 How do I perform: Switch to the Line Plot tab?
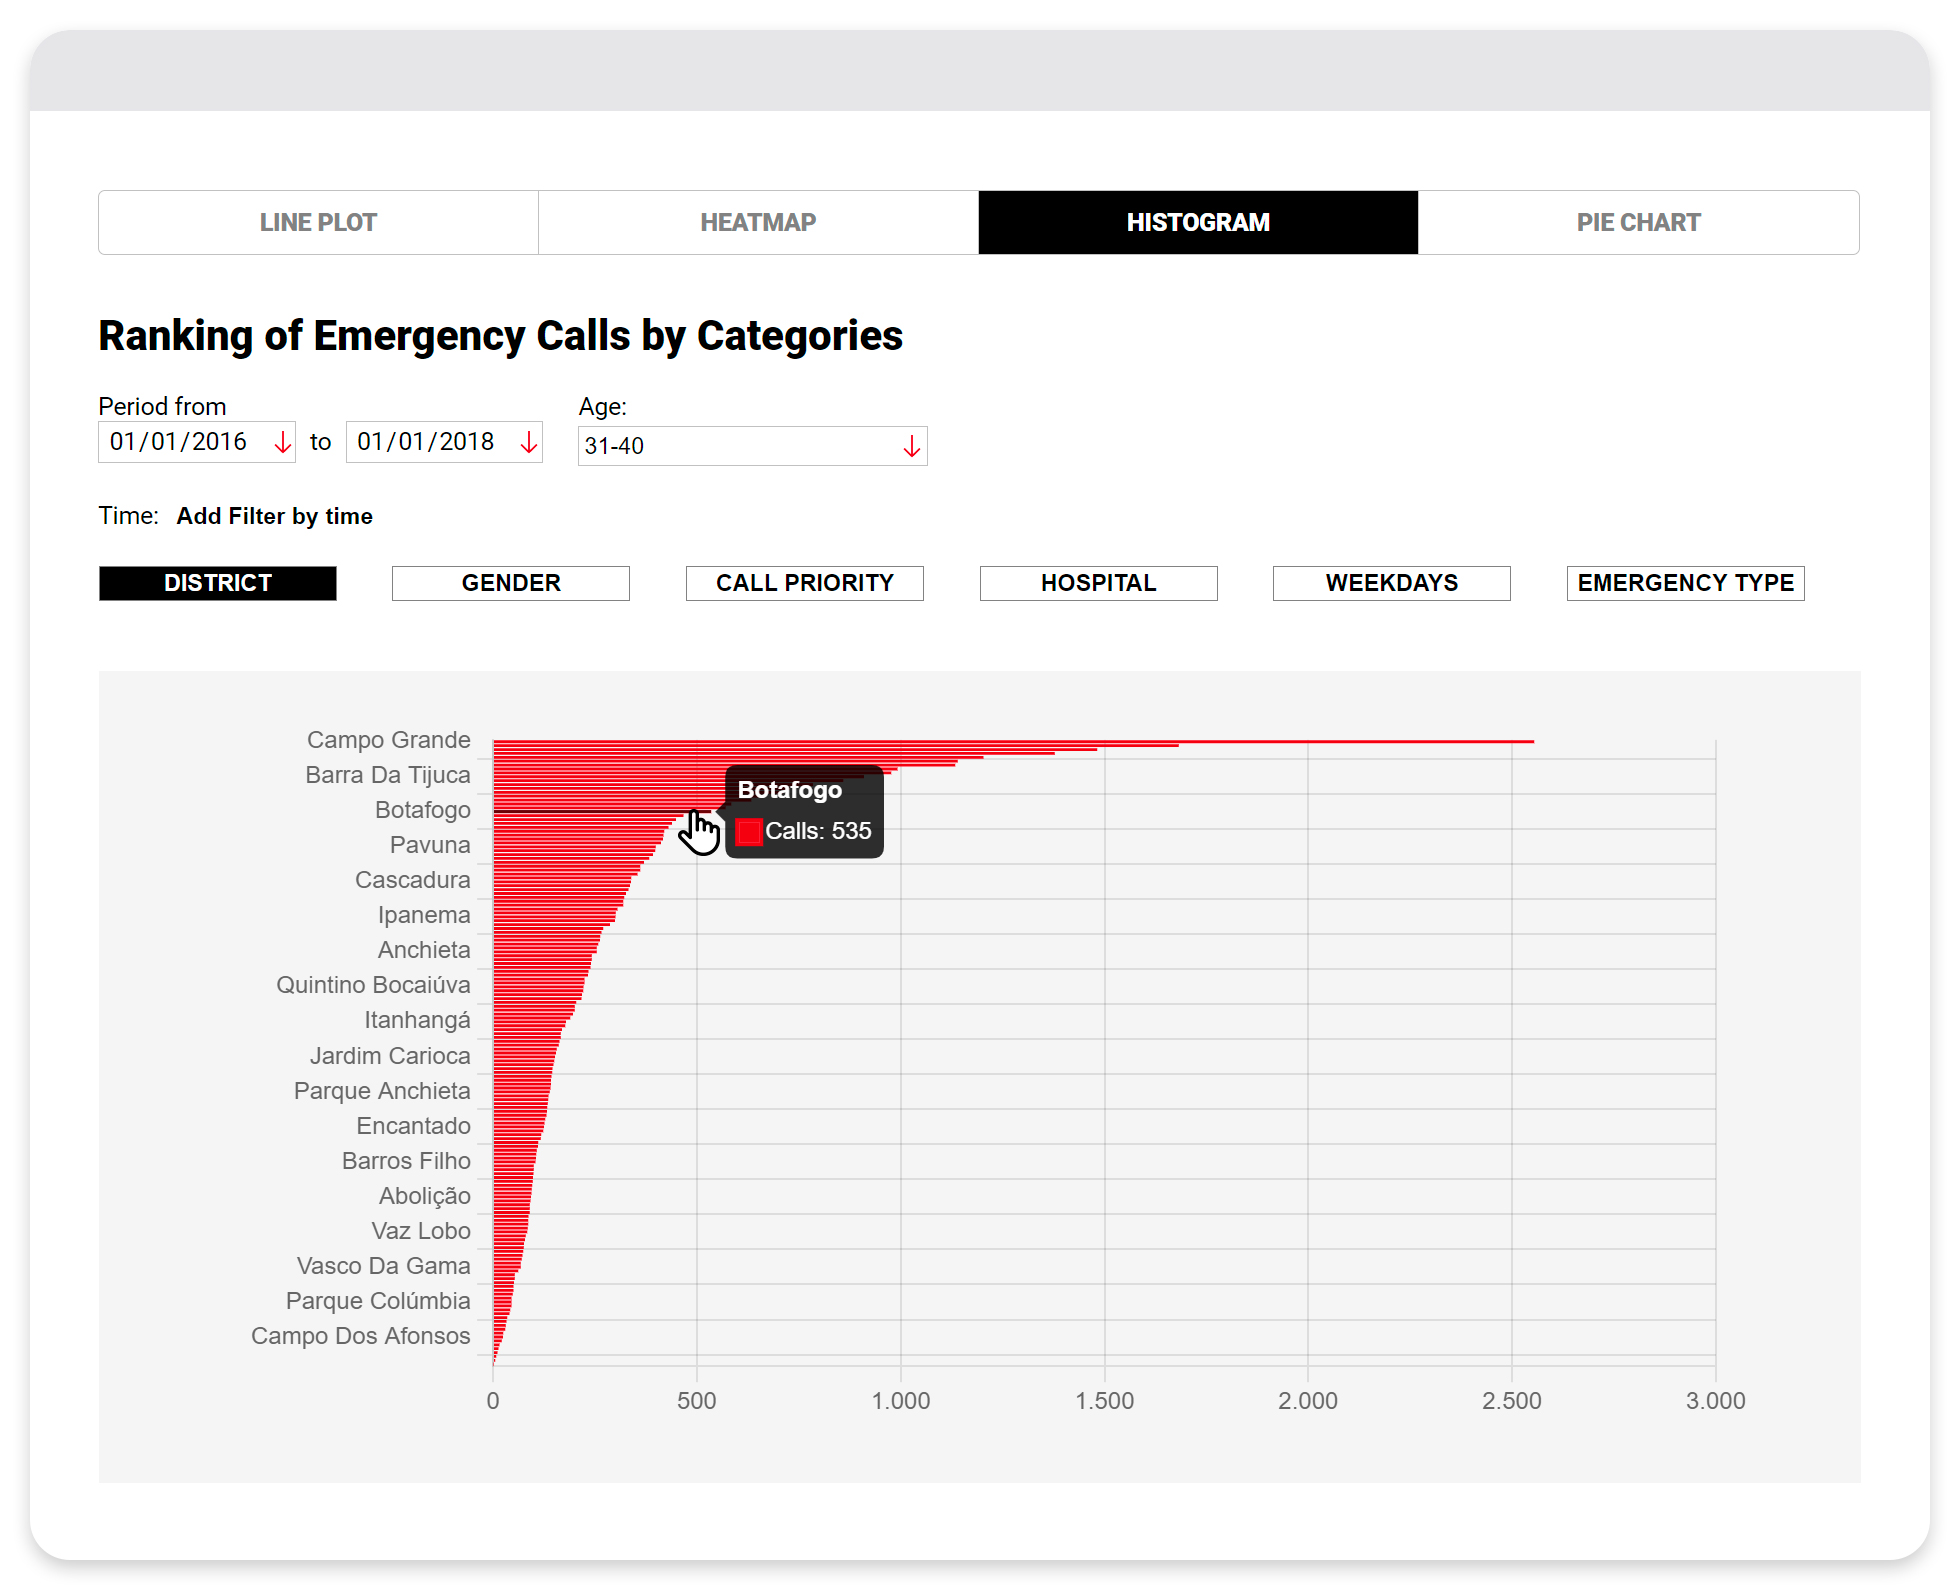point(318,222)
